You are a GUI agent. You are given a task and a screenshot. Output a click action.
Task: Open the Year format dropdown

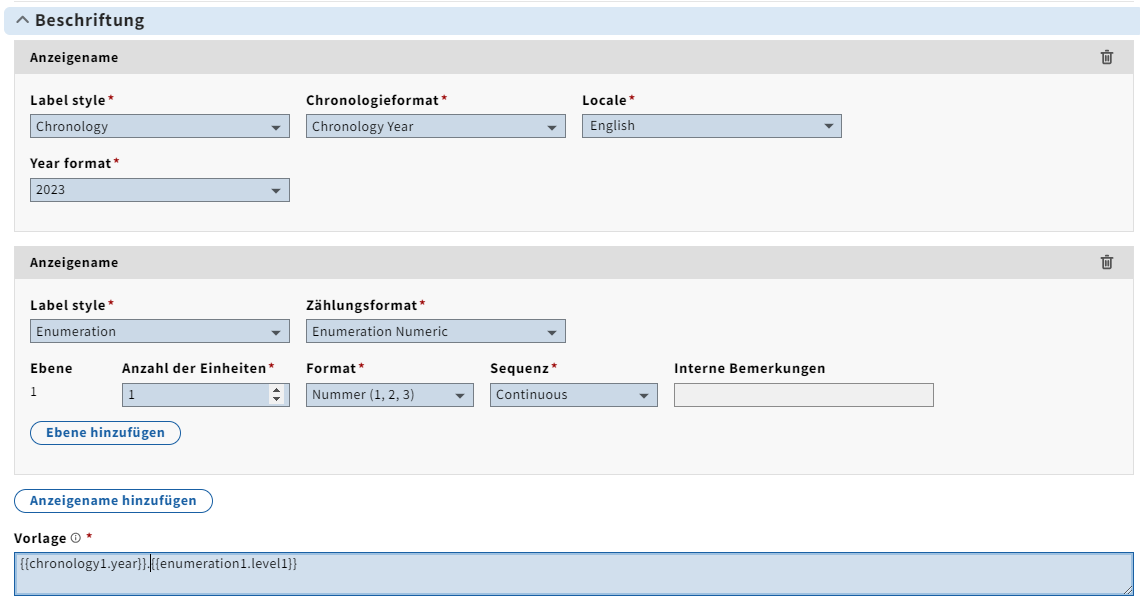coord(160,190)
